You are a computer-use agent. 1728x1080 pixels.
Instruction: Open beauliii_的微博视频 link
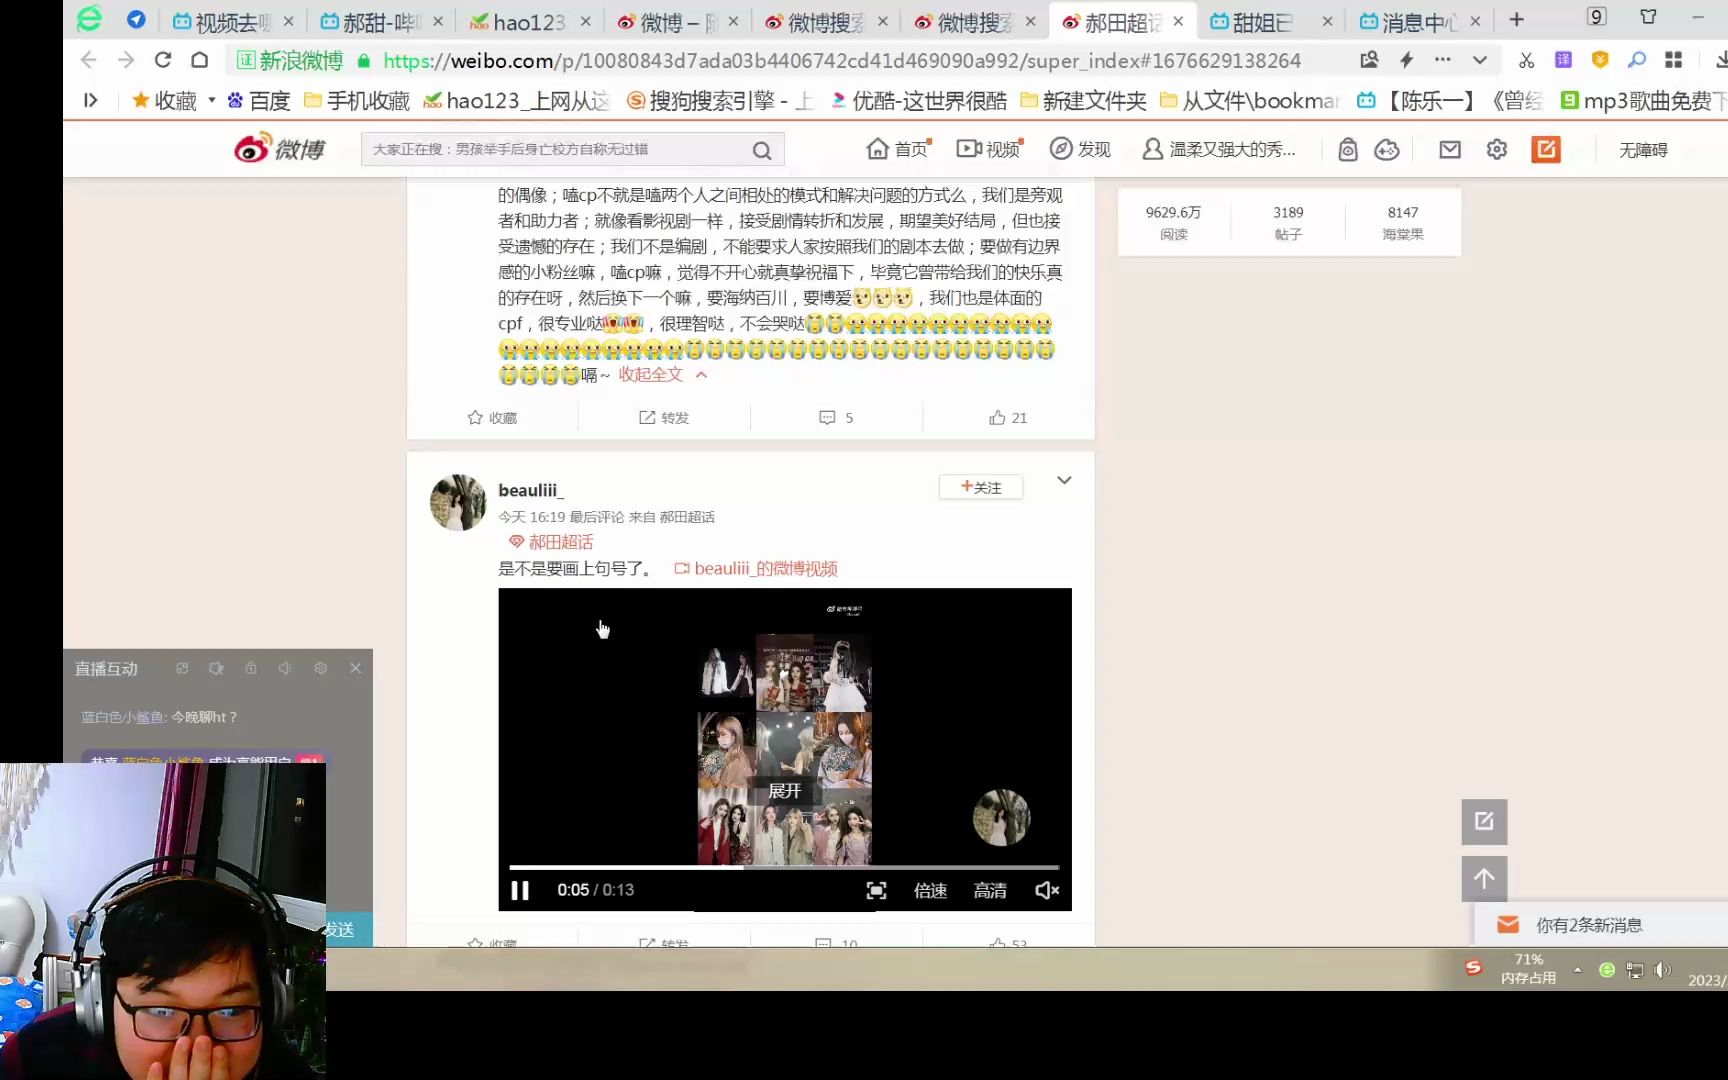756,568
